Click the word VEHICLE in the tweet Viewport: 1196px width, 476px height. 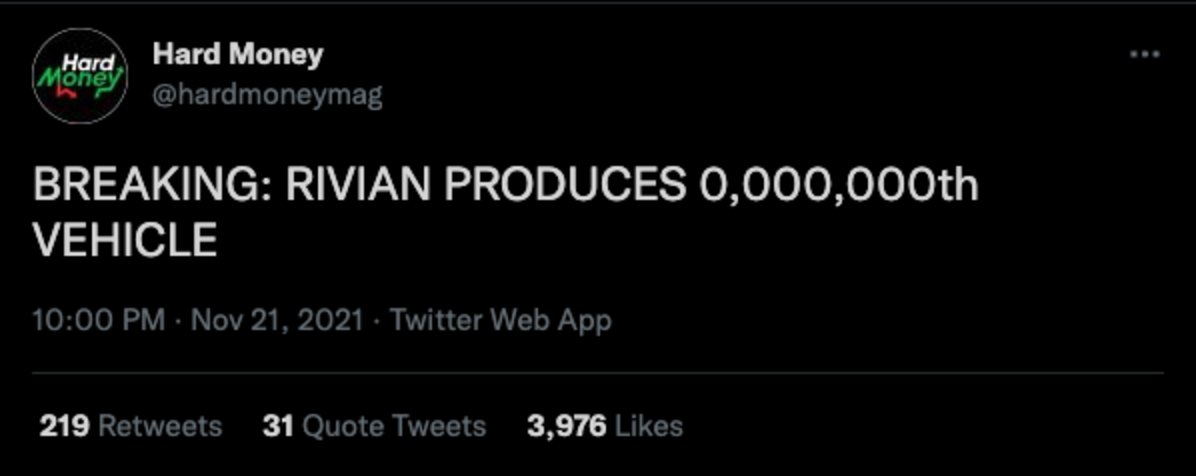click(x=125, y=240)
